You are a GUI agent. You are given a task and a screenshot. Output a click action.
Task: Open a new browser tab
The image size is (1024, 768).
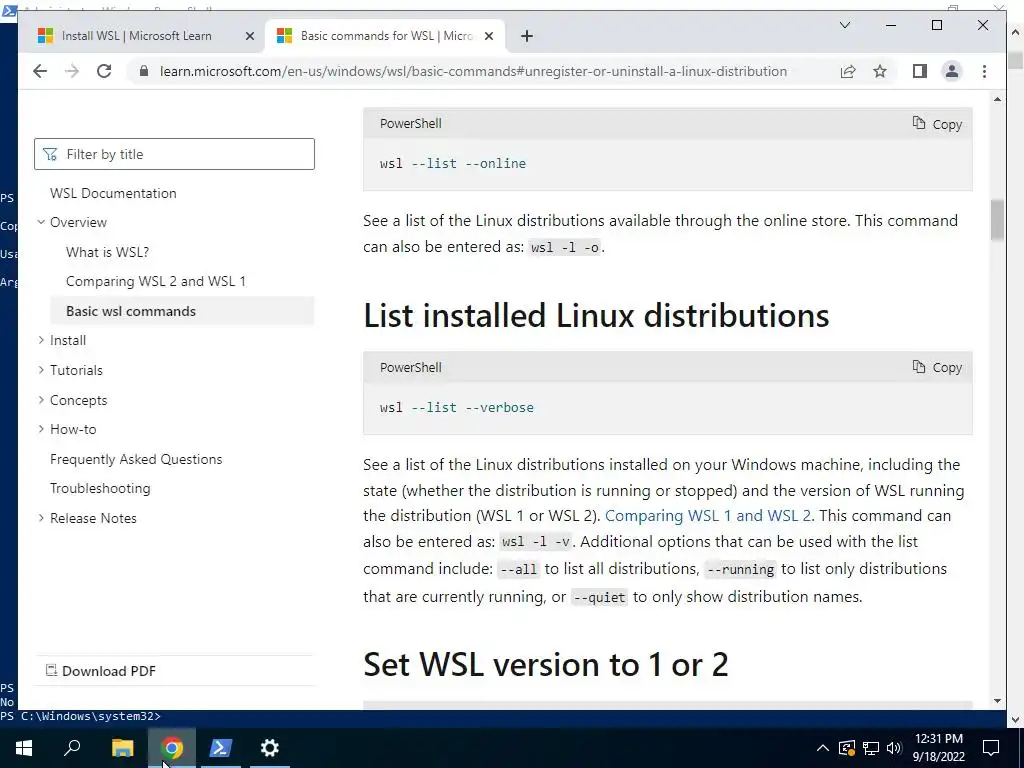click(527, 36)
